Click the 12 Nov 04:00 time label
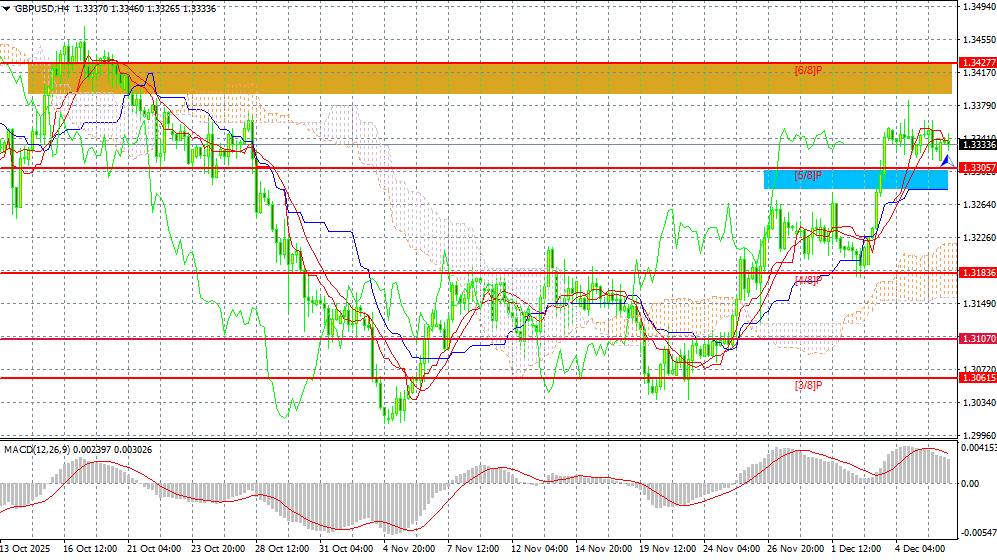997x560 pixels. (x=539, y=549)
